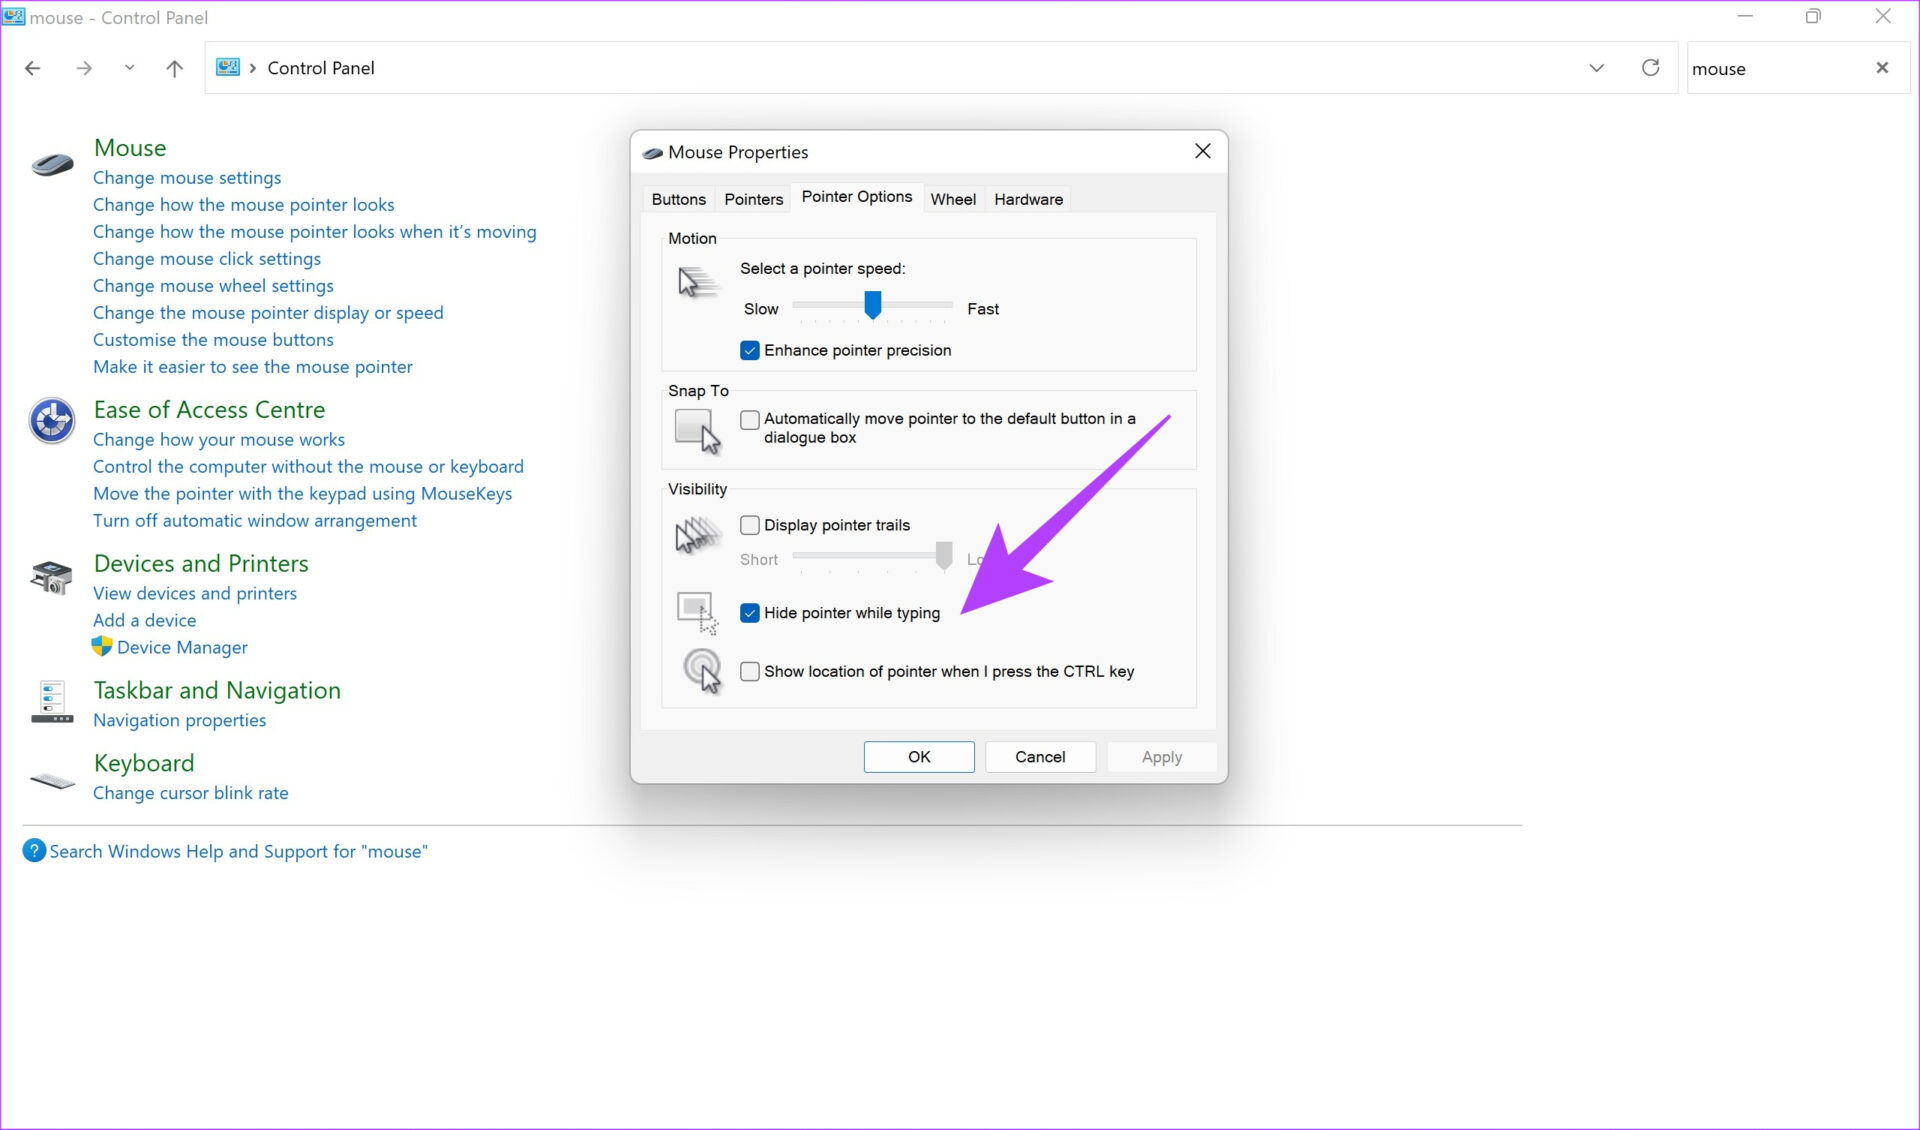Click the Mouse Properties title bar icon
The image size is (1920, 1130).
pyautogui.click(x=652, y=153)
